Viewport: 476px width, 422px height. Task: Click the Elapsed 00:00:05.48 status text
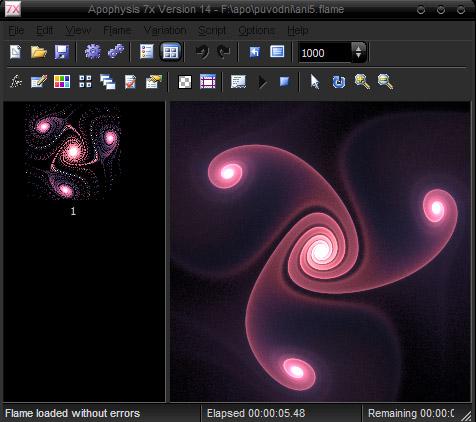pyautogui.click(x=256, y=413)
